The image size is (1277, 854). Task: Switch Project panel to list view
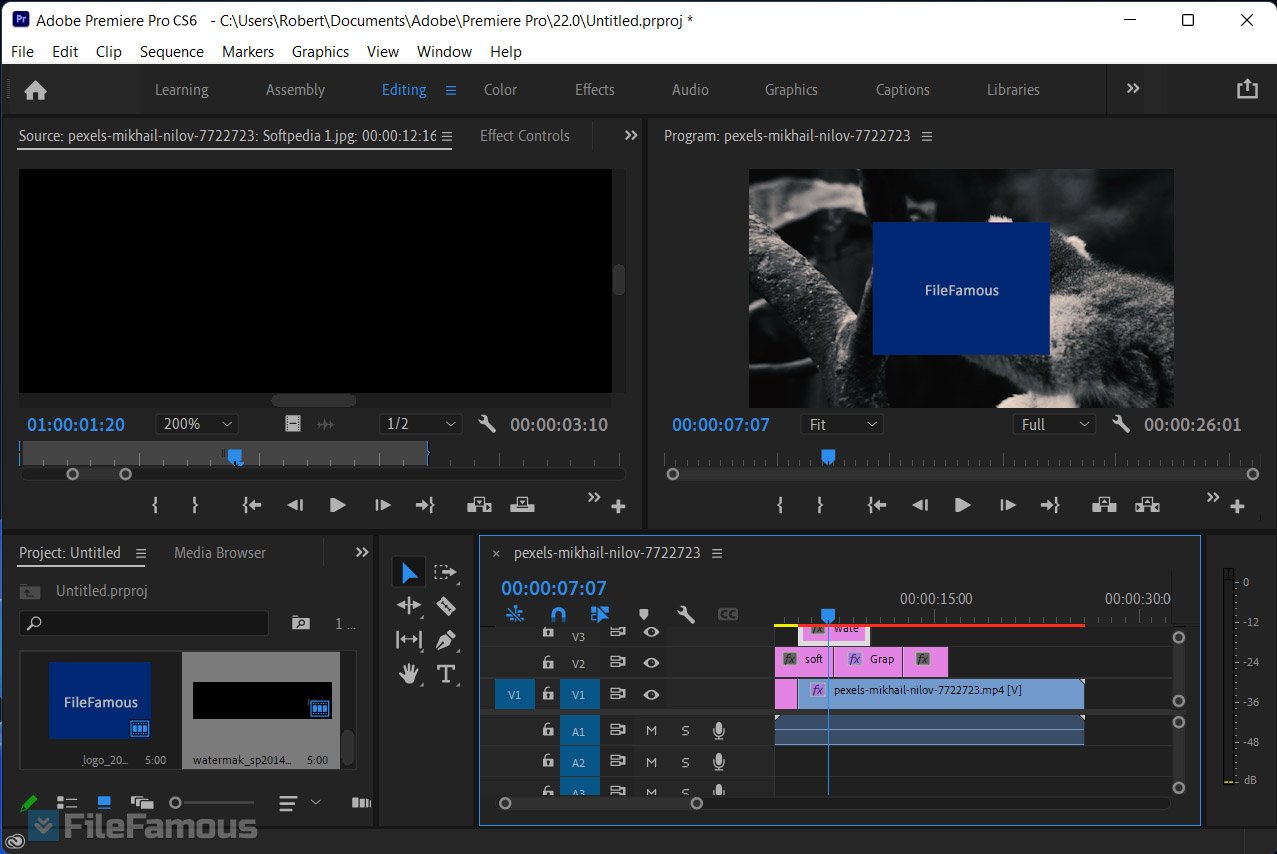pos(67,802)
